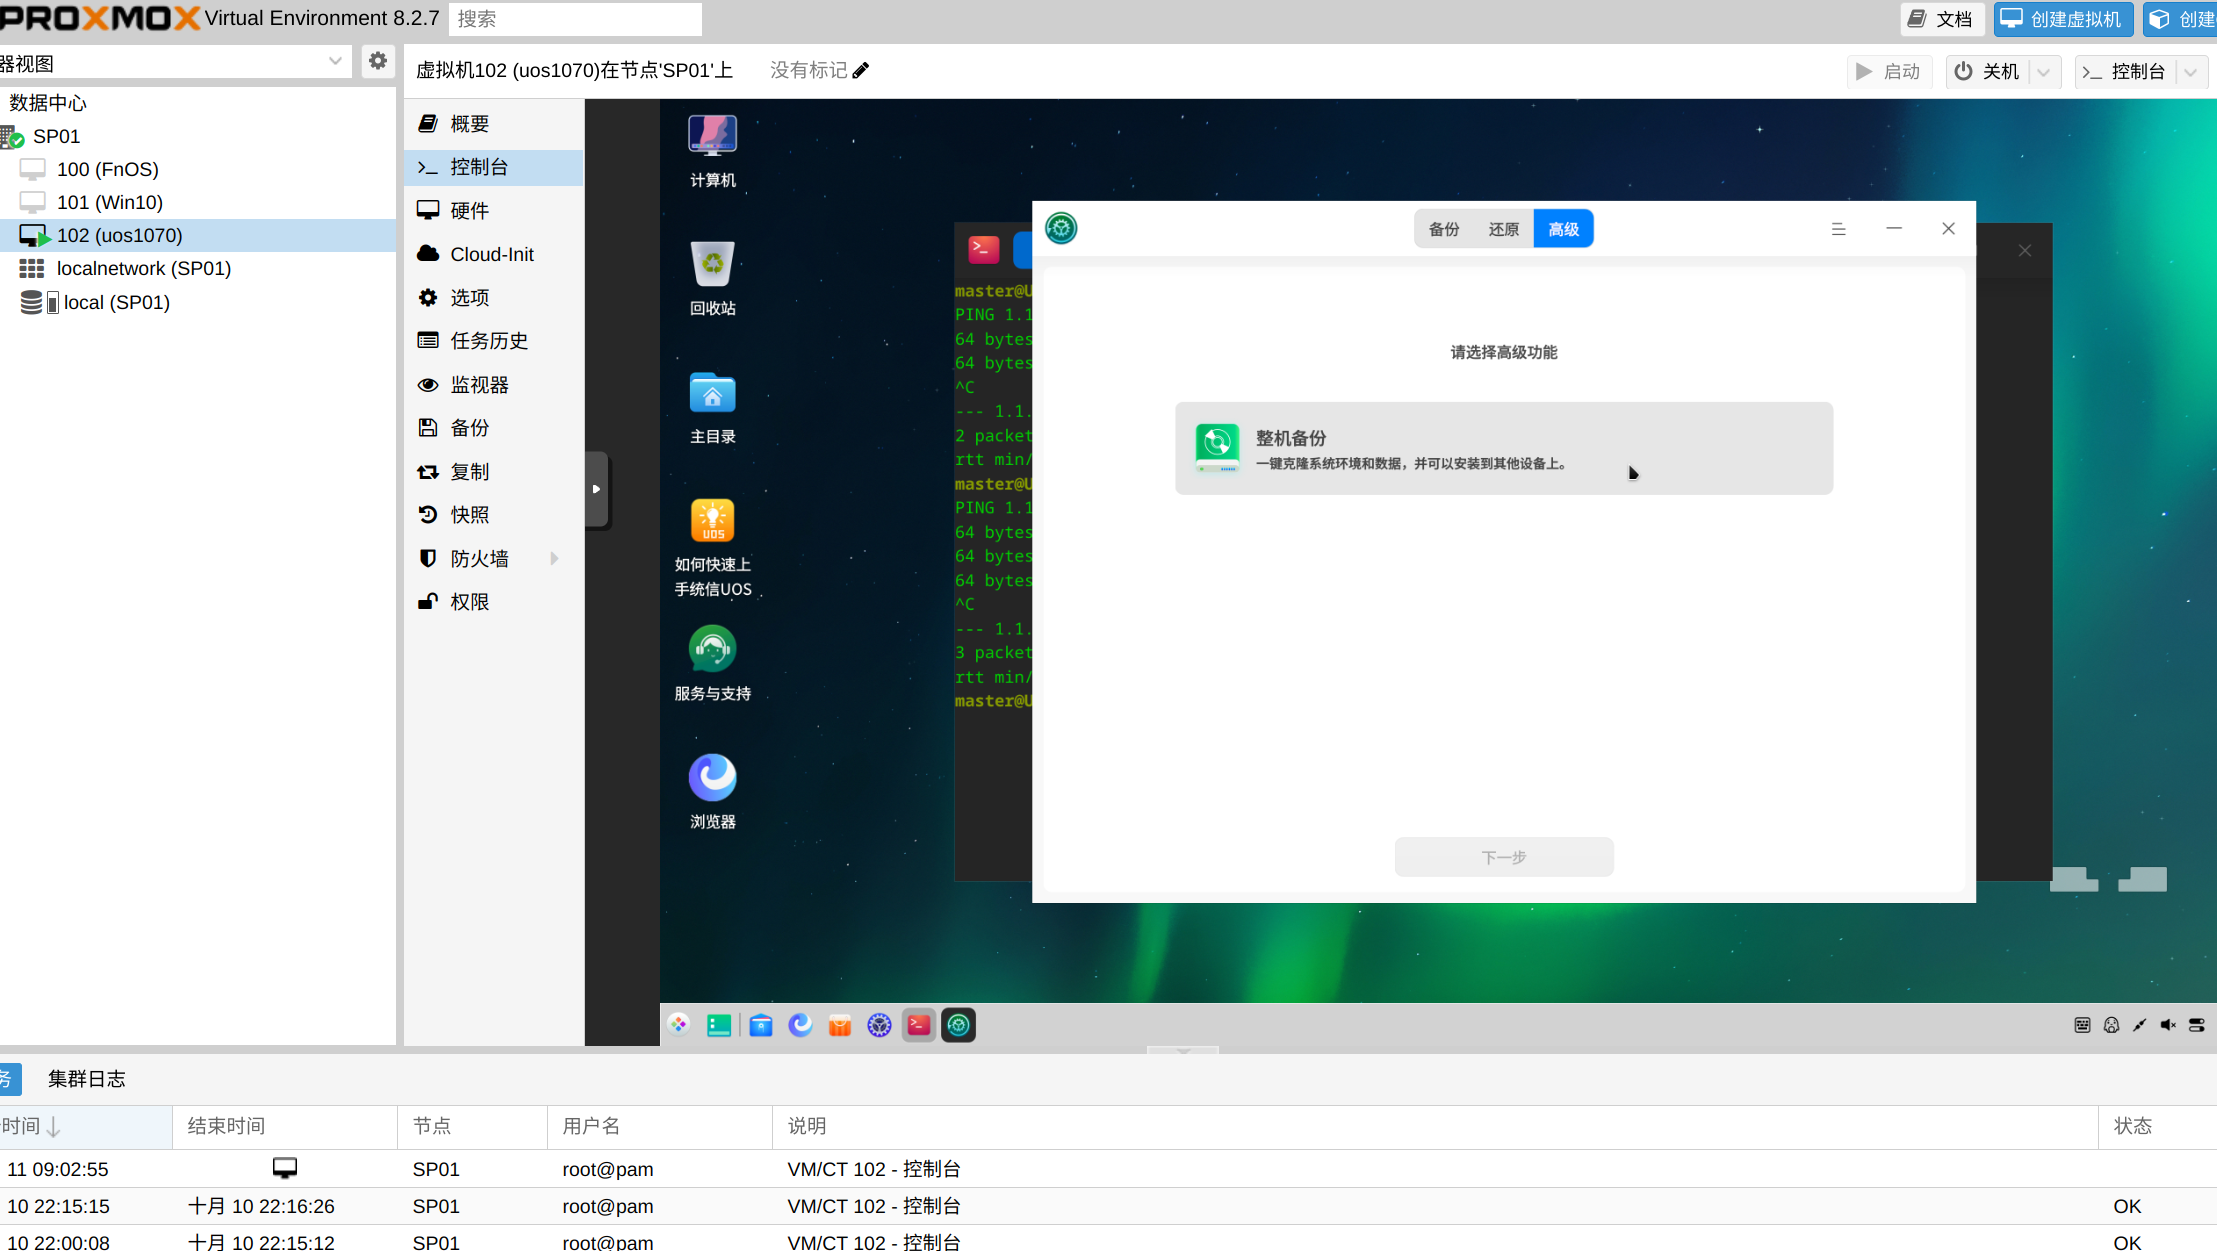Viewport: 2217px width, 1251px height.
Task: Open the taskbar browser icon
Action: [800, 1024]
